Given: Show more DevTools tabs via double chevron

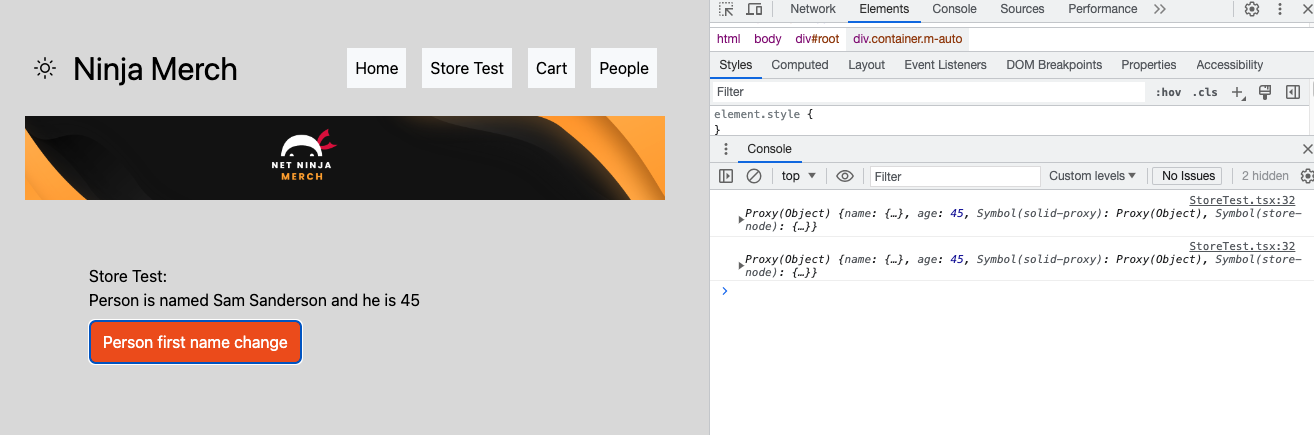Looking at the screenshot, I should (x=1160, y=9).
